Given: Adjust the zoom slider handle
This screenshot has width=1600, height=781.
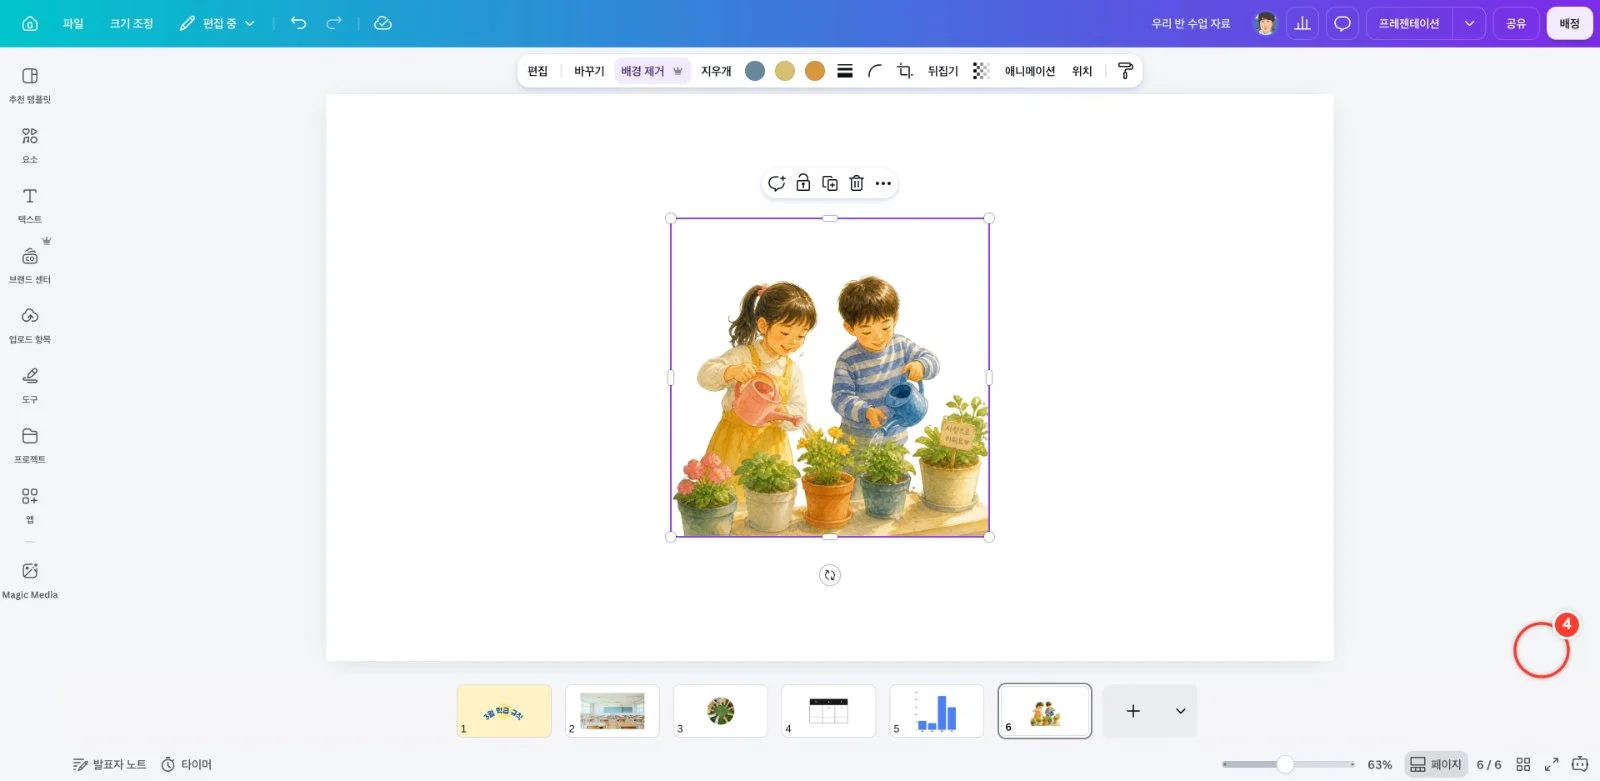Looking at the screenshot, I should pos(1285,764).
